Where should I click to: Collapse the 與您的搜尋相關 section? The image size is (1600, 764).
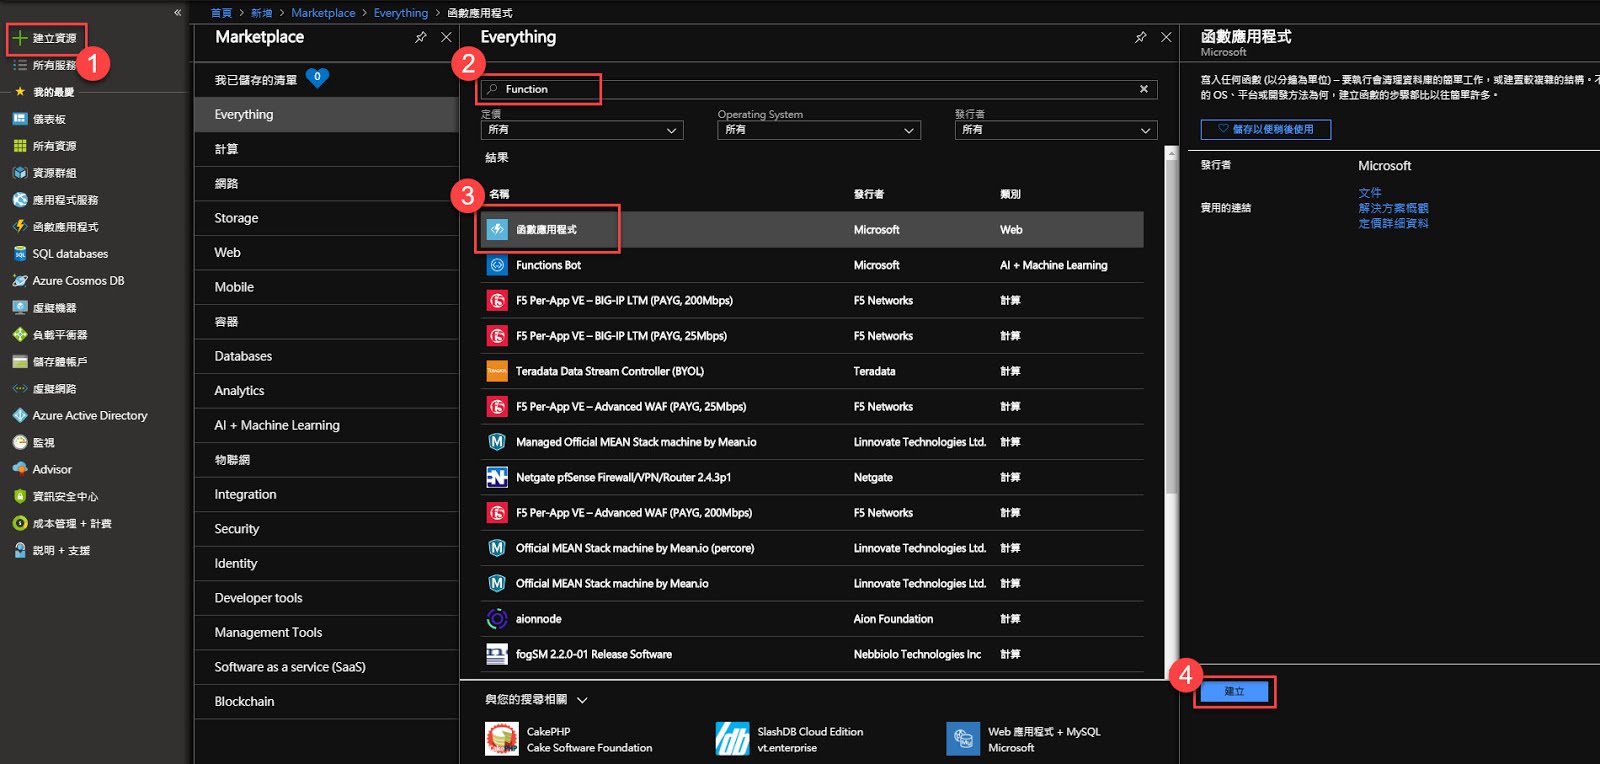coord(582,700)
